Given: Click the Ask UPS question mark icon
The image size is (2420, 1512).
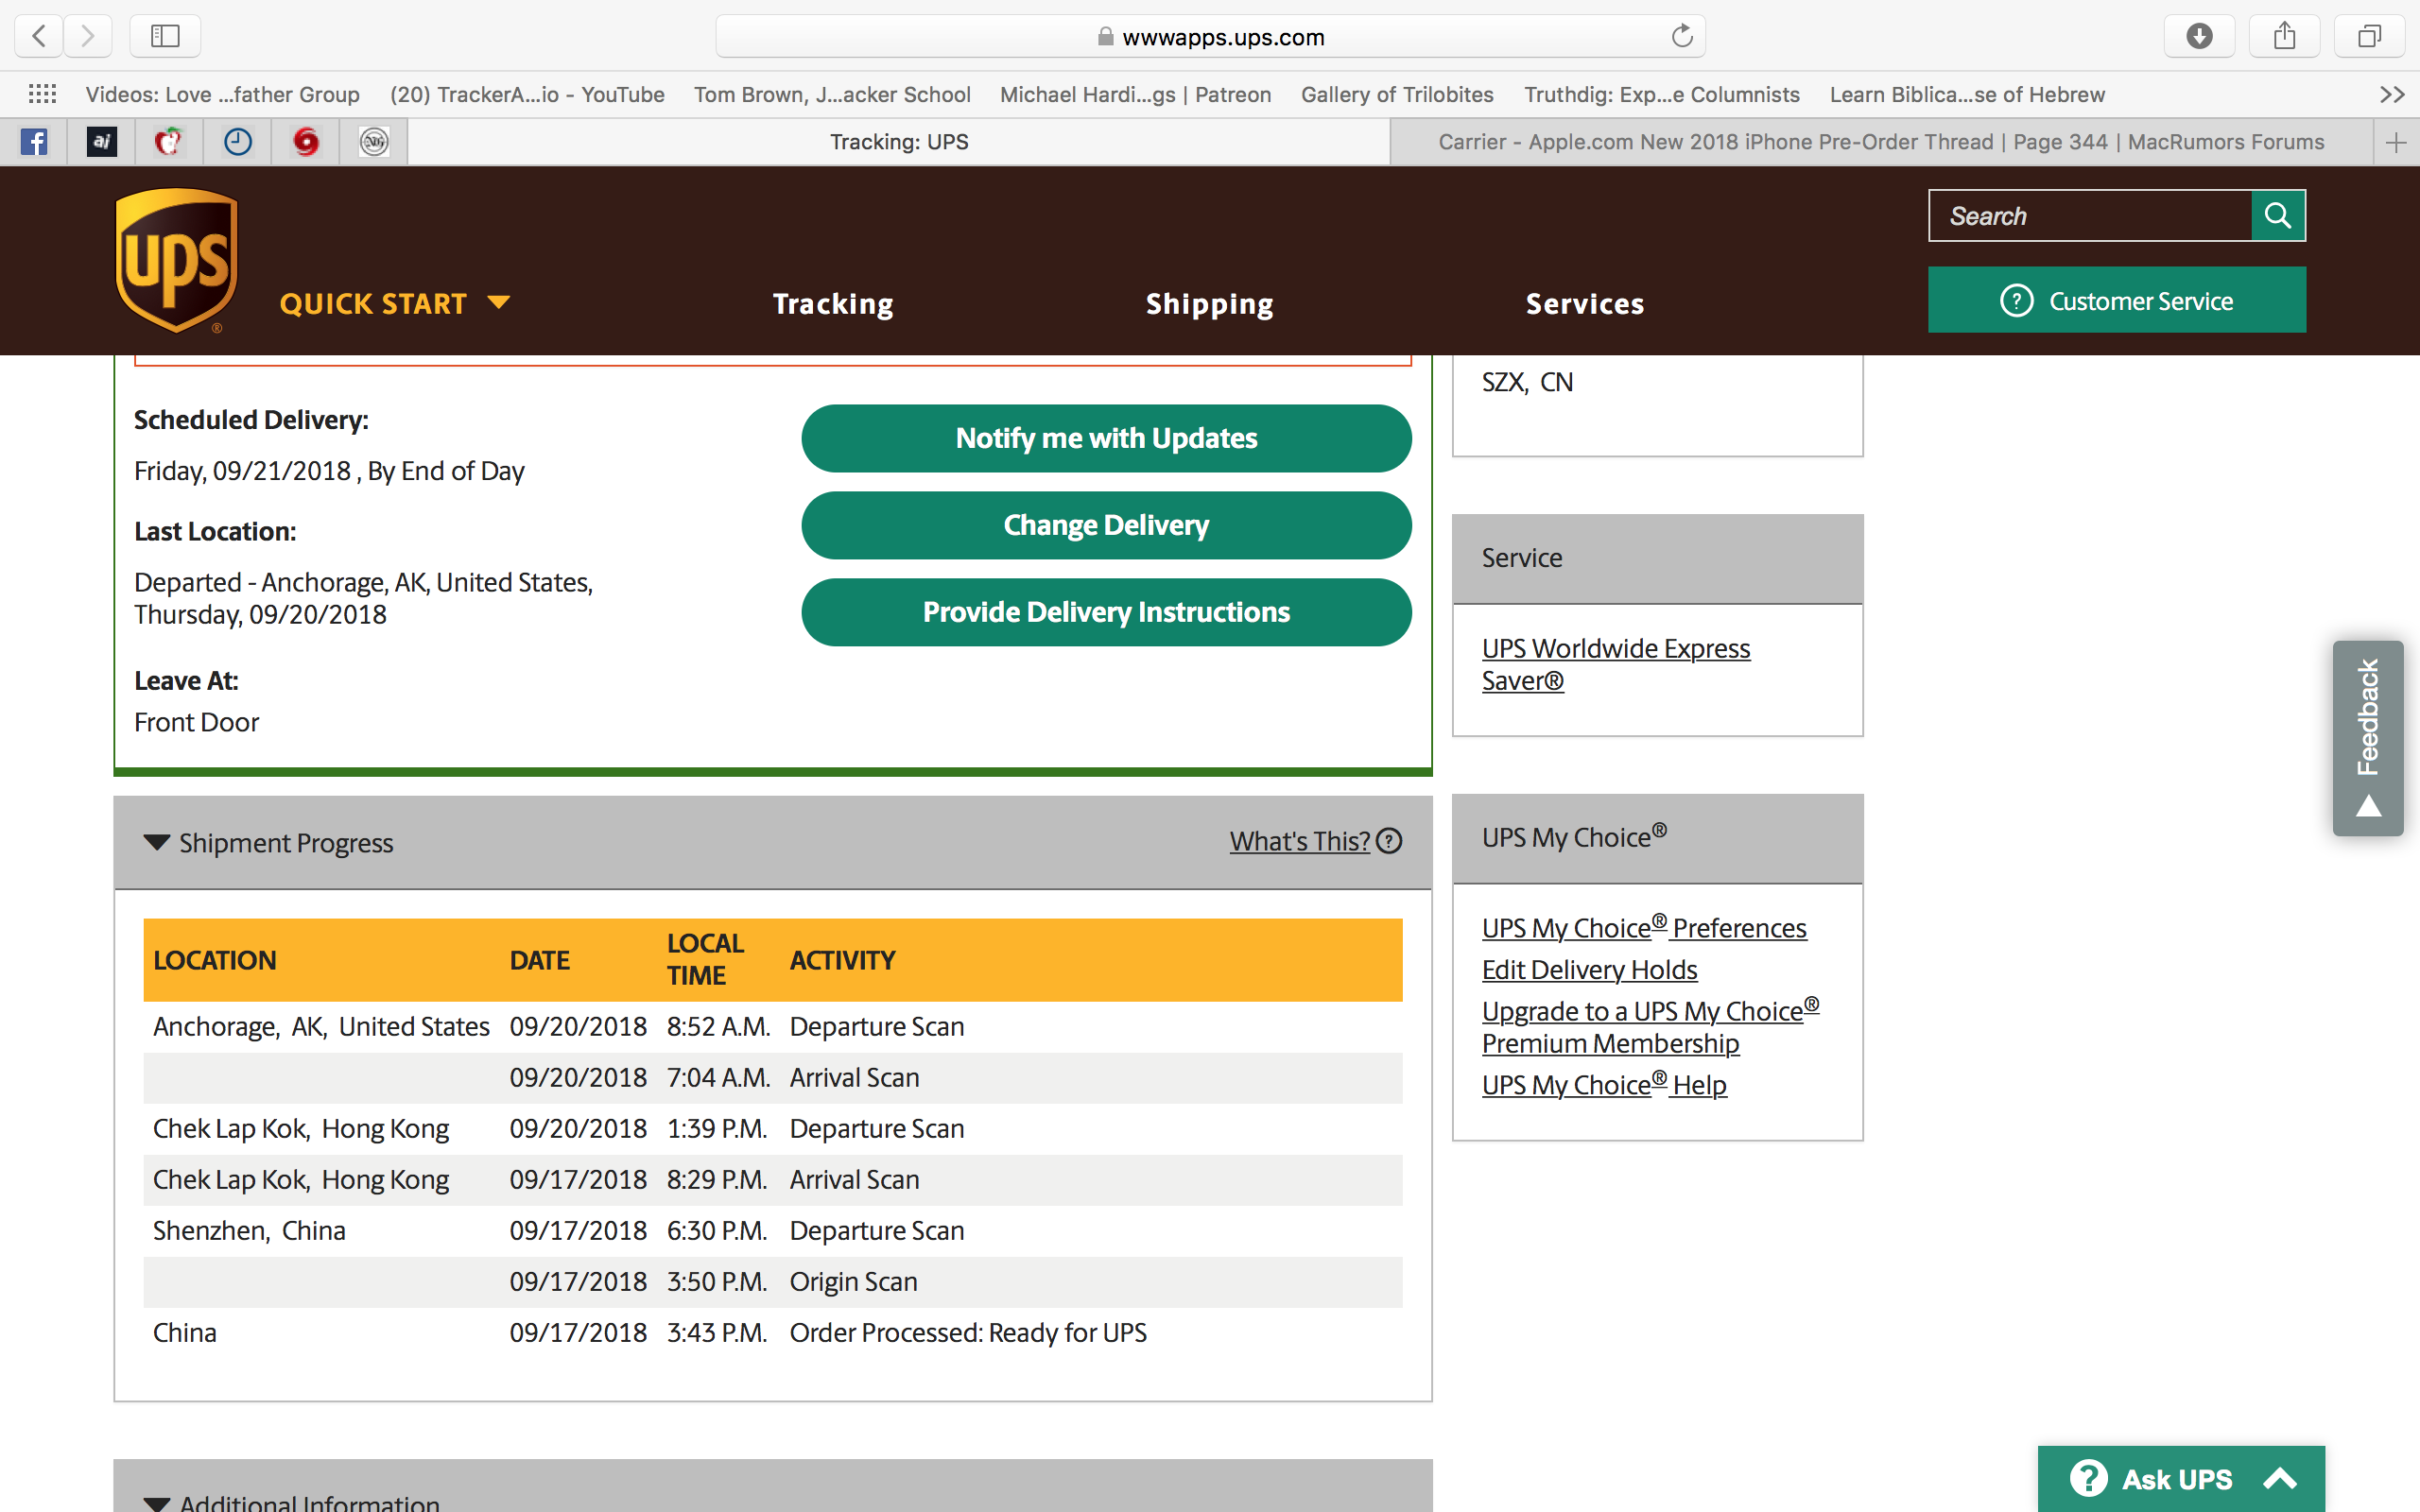Looking at the screenshot, I should [2088, 1478].
